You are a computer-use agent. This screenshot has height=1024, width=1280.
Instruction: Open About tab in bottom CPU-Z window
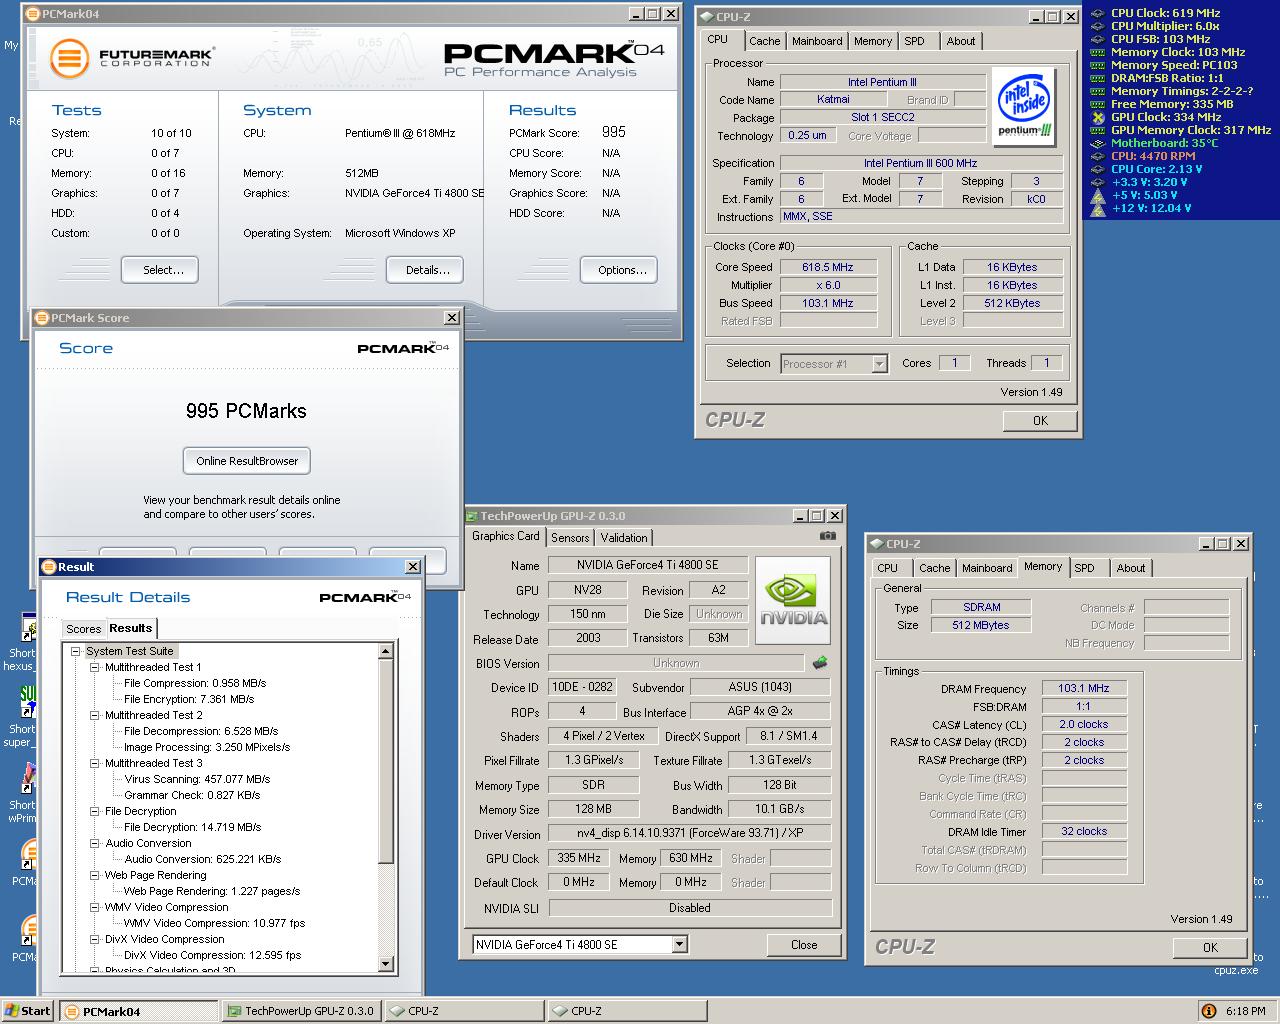point(1131,568)
